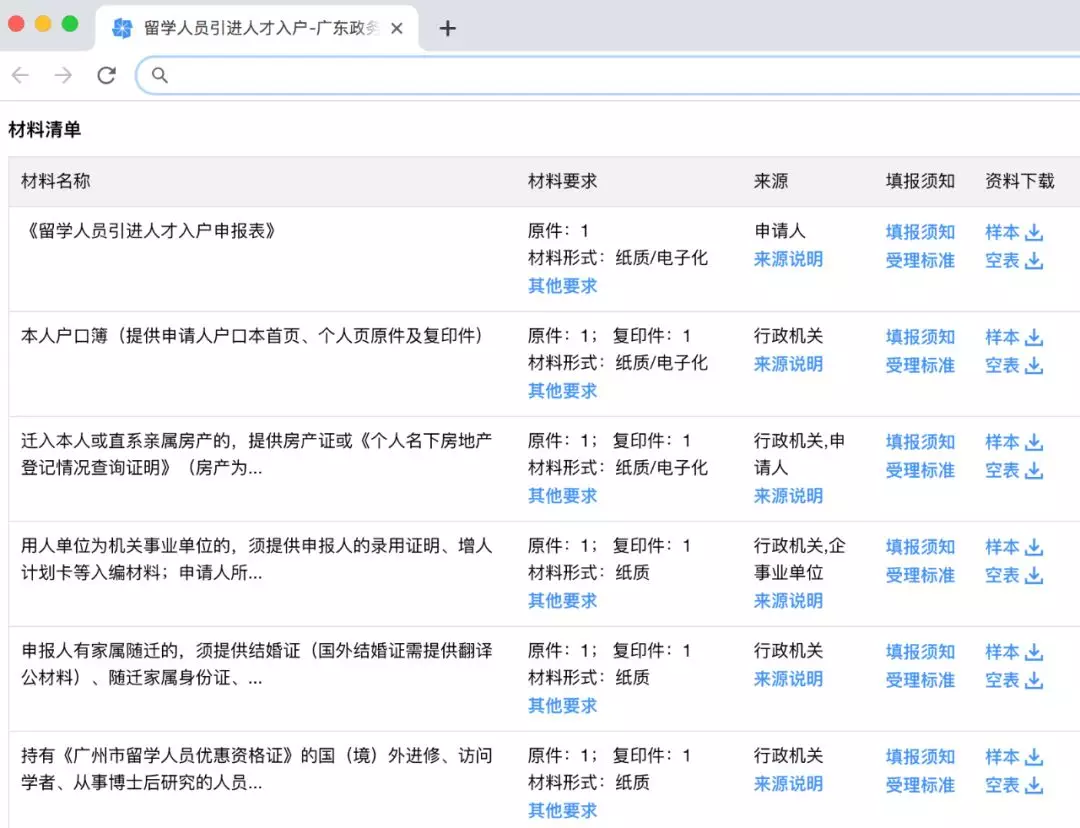Click the 材料清单 section heading

pyautogui.click(x=45, y=130)
